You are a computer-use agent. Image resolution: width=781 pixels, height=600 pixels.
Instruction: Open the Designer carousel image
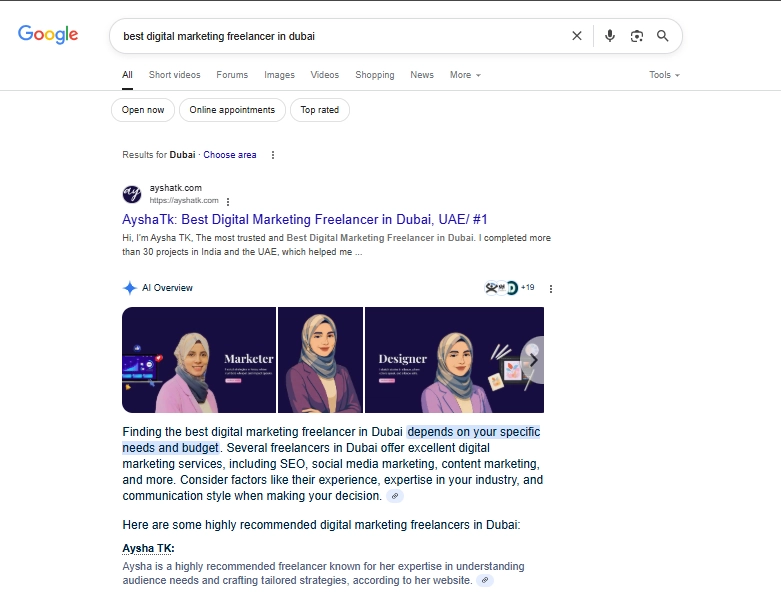tap(454, 360)
